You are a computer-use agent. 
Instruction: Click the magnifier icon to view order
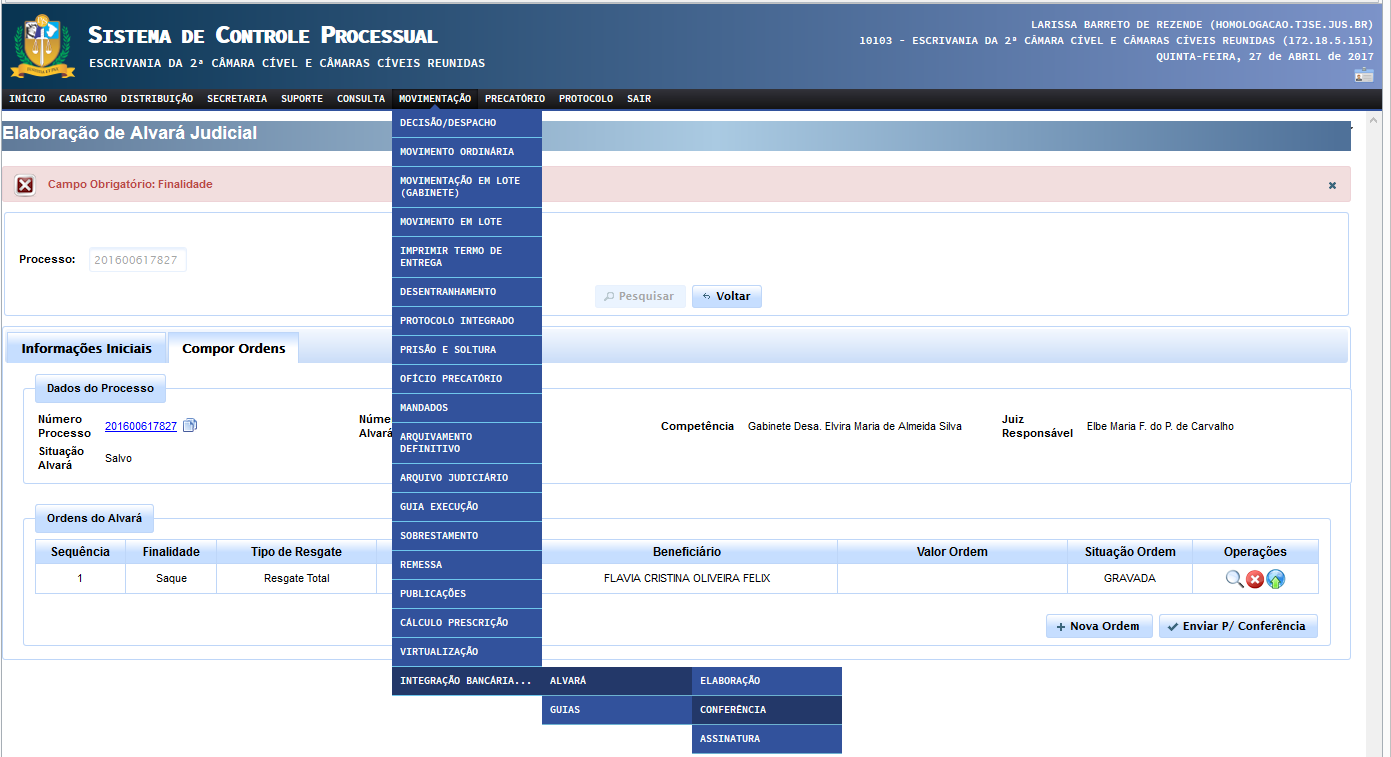[1234, 579]
